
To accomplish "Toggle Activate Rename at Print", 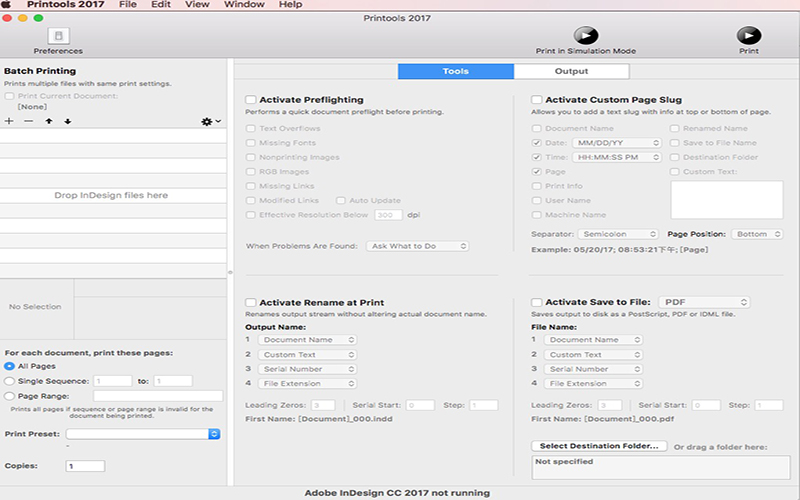I will [x=251, y=303].
